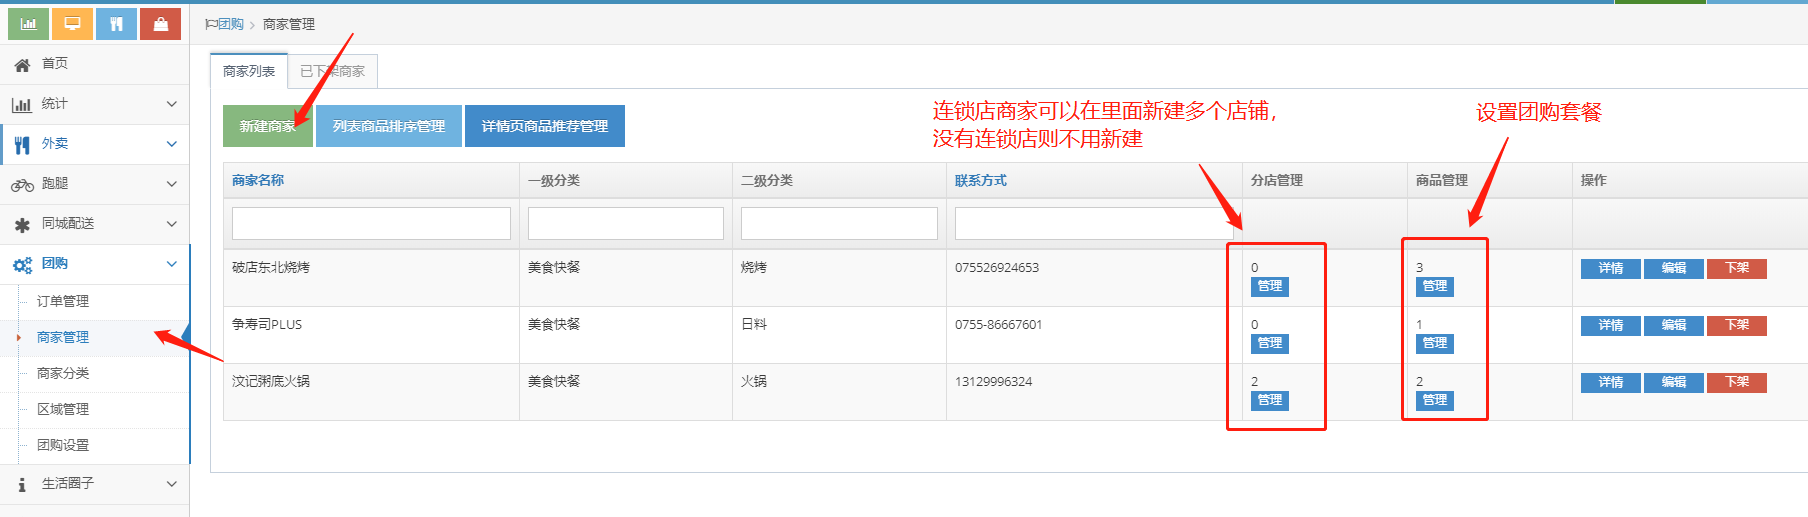
Task: Click the orange monitor icon button
Action: pos(72,24)
